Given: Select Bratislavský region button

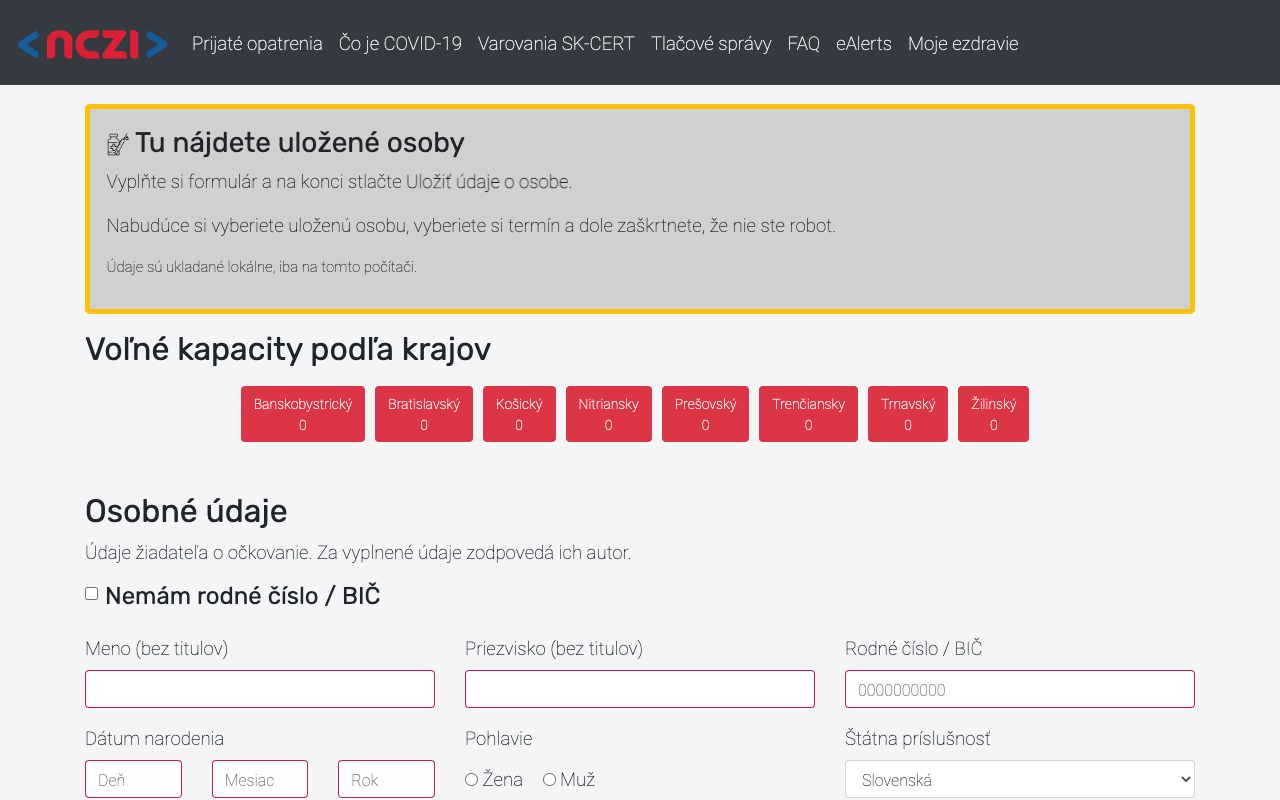Looking at the screenshot, I should [x=424, y=414].
